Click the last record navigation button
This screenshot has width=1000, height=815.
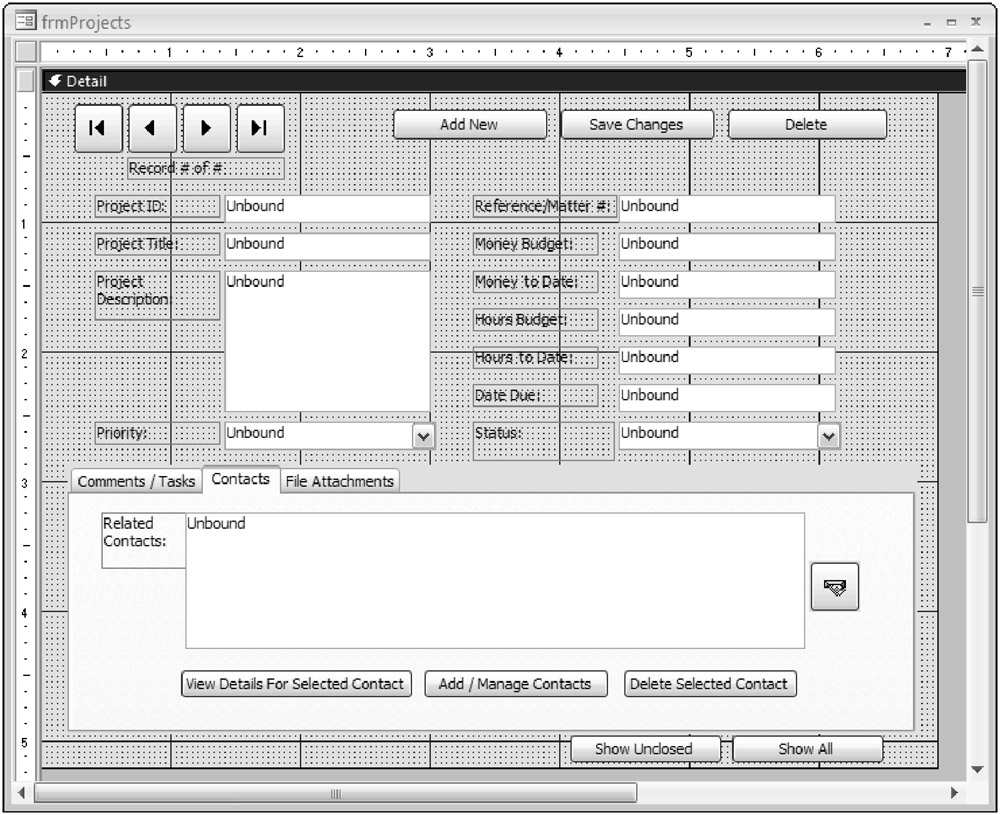pos(260,128)
